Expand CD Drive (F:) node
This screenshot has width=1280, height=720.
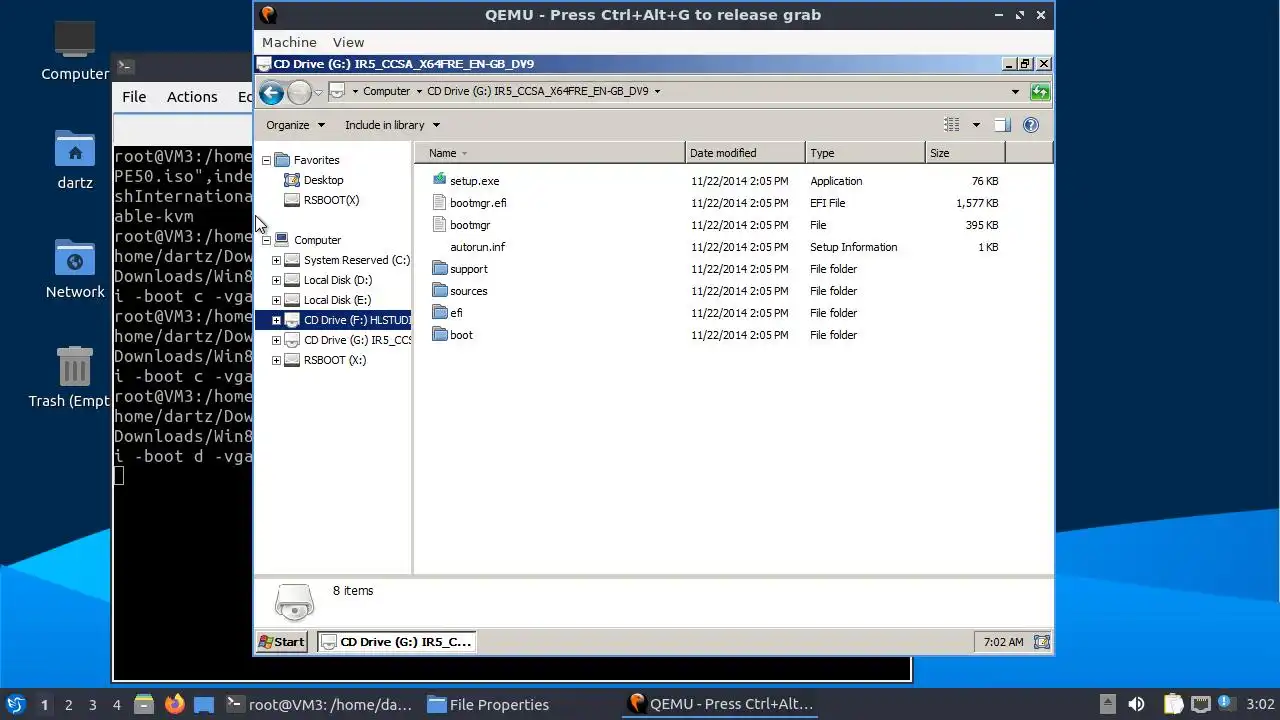[276, 320]
